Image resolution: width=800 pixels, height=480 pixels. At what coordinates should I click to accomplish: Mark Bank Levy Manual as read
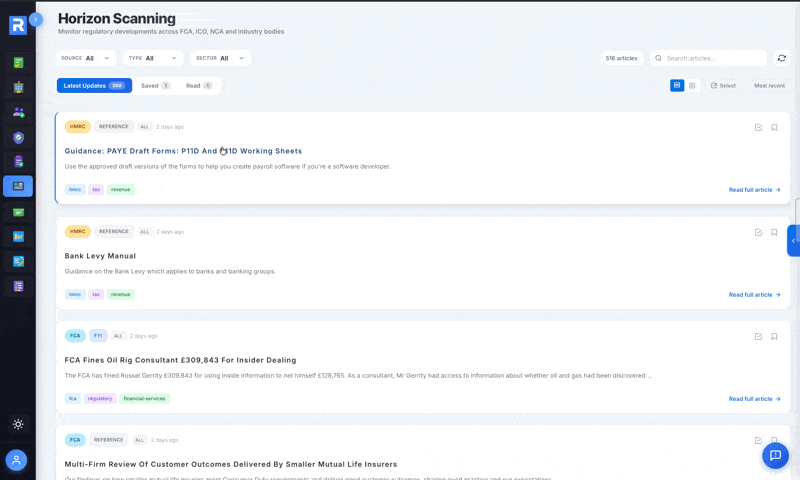[x=758, y=233]
